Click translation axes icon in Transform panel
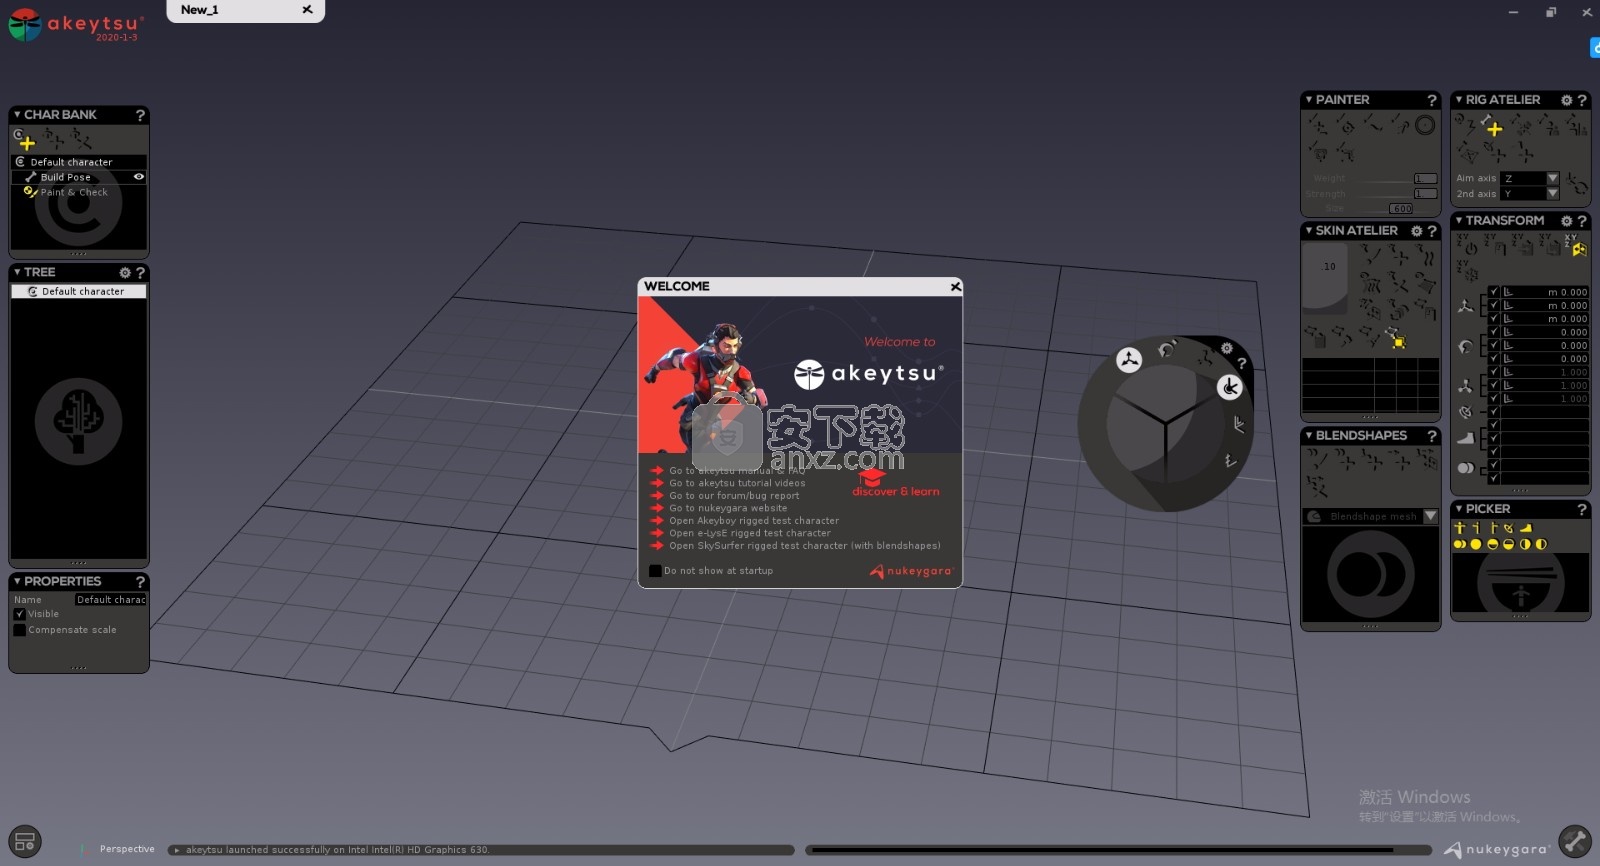 coord(1465,306)
